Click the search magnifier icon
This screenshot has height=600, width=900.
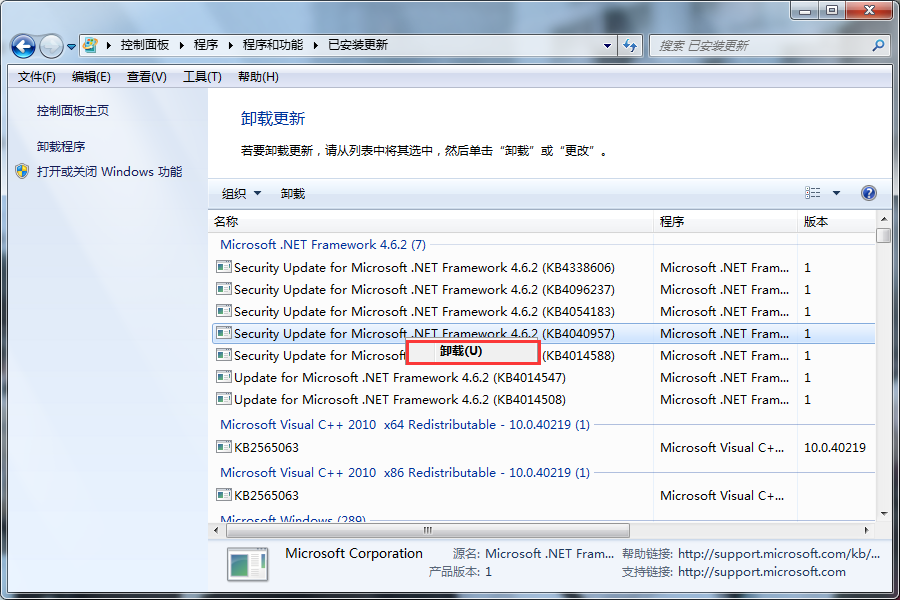pyautogui.click(x=878, y=45)
